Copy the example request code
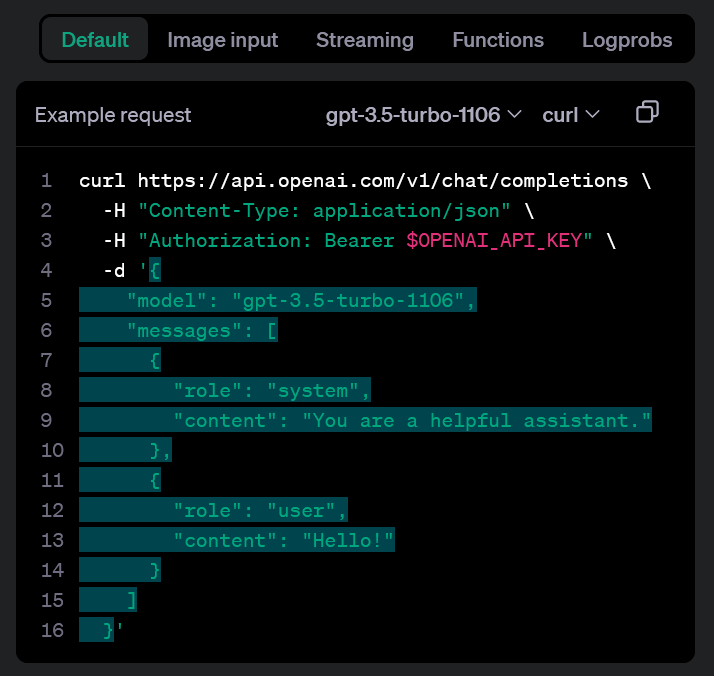Image resolution: width=714 pixels, height=676 pixels. click(647, 112)
